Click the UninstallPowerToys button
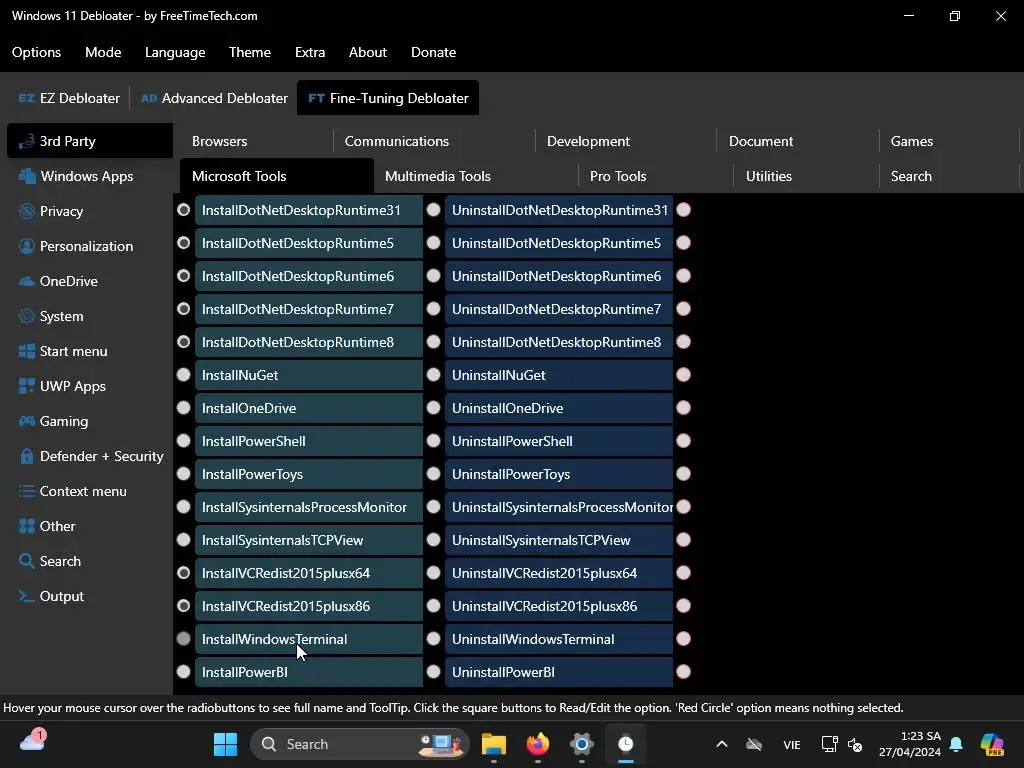 559,474
